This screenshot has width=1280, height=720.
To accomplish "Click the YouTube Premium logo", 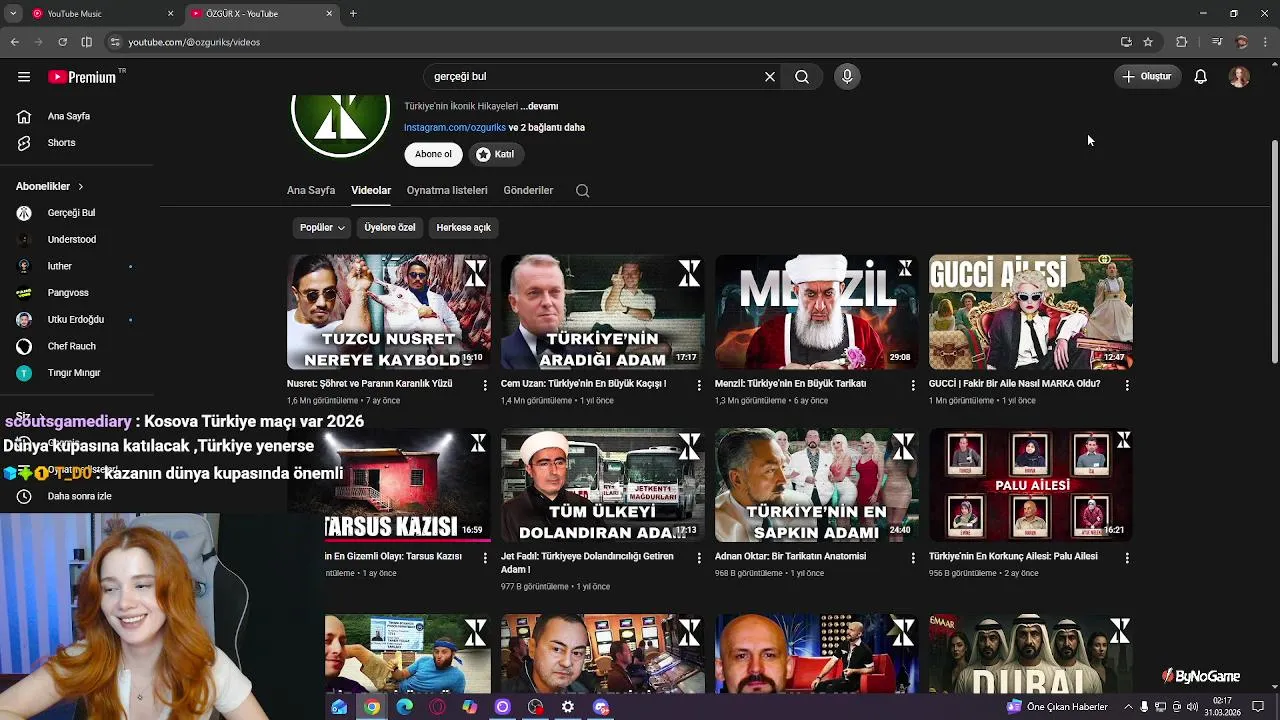I will pyautogui.click(x=82, y=77).
